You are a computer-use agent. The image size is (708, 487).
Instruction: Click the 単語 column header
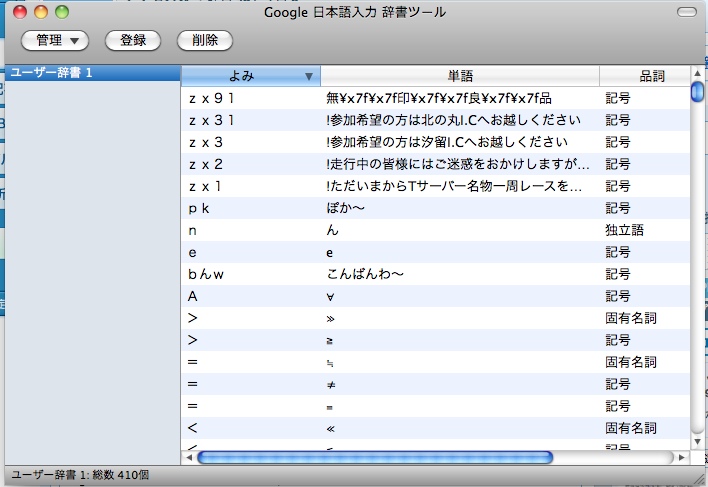[x=460, y=76]
